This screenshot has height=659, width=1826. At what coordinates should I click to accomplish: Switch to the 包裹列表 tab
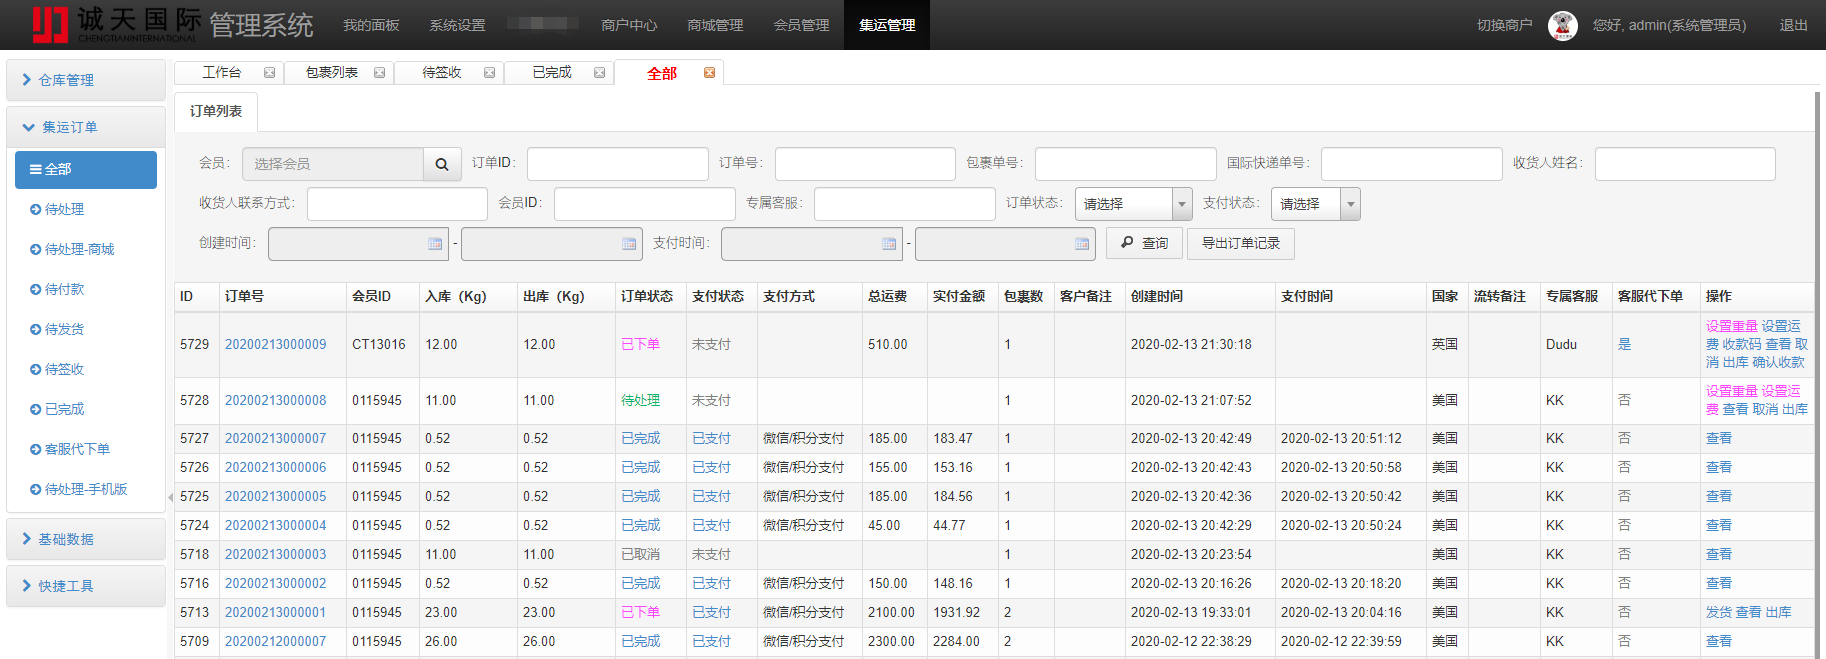tap(331, 73)
